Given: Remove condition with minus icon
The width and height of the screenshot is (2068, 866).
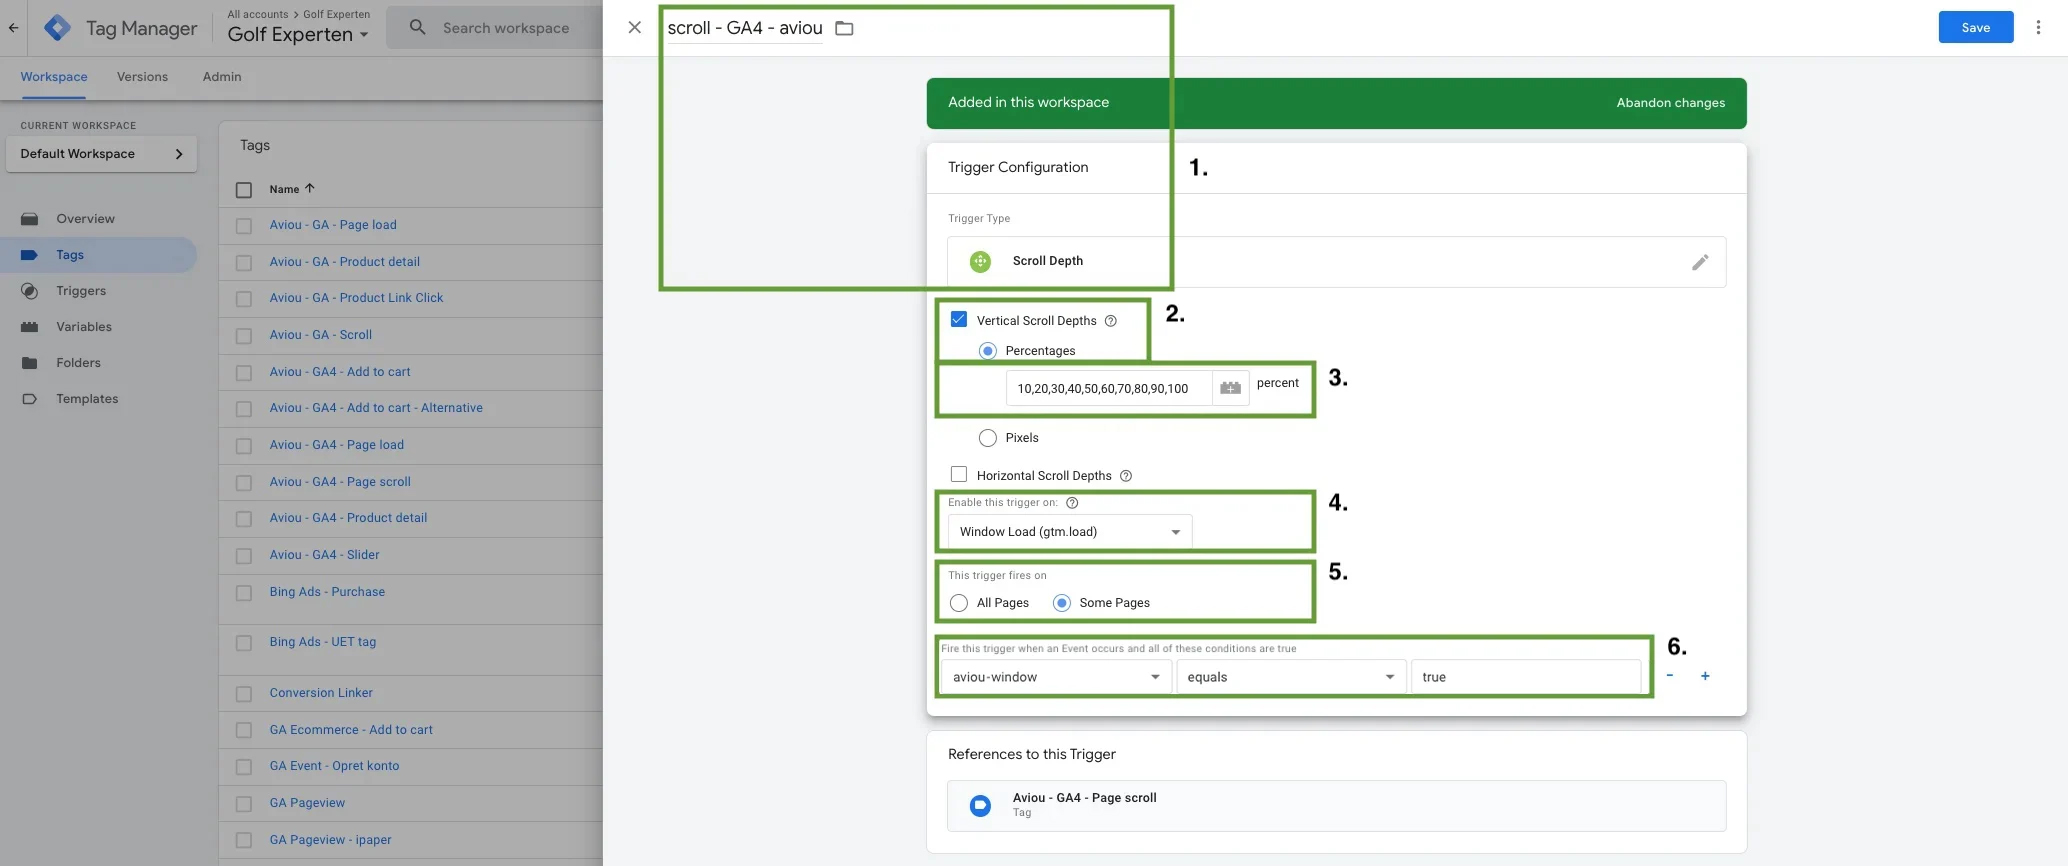Looking at the screenshot, I should [1669, 676].
